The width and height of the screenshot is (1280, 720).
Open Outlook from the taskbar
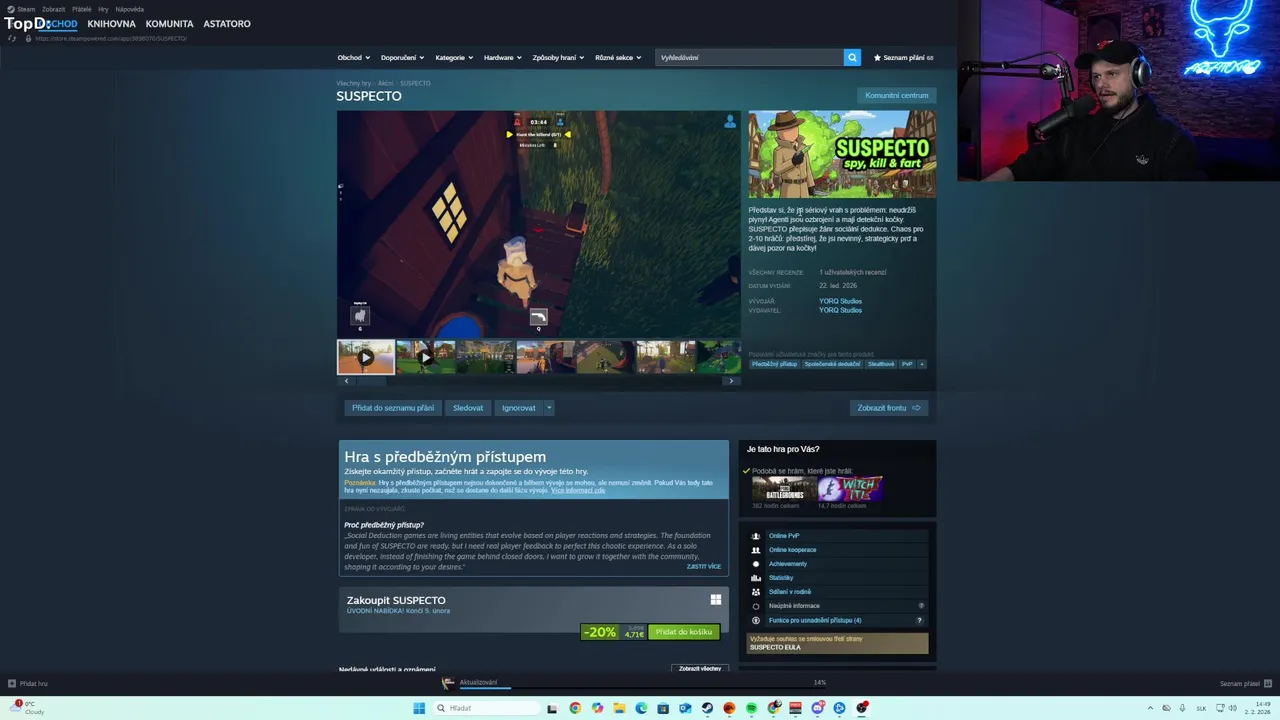[685, 708]
